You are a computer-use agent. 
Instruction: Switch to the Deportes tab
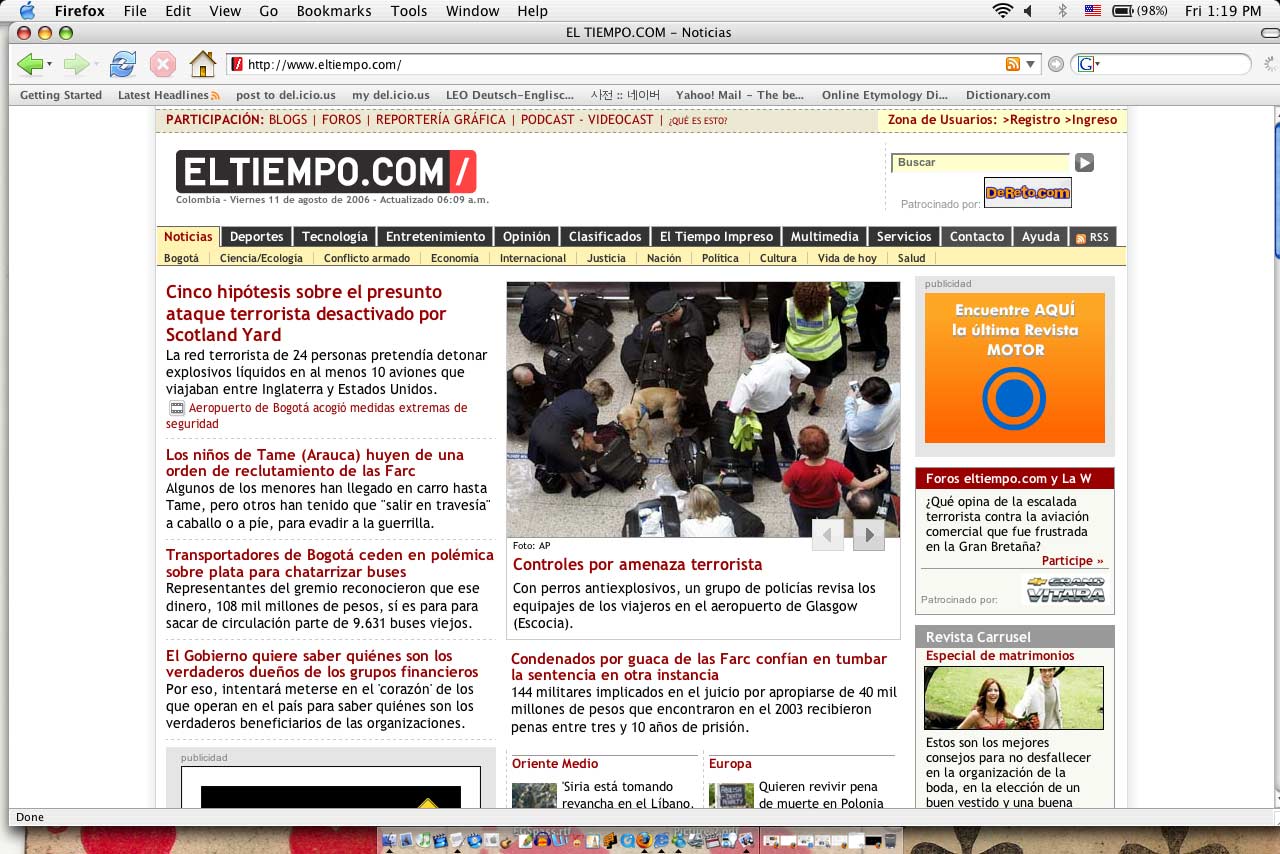point(256,236)
